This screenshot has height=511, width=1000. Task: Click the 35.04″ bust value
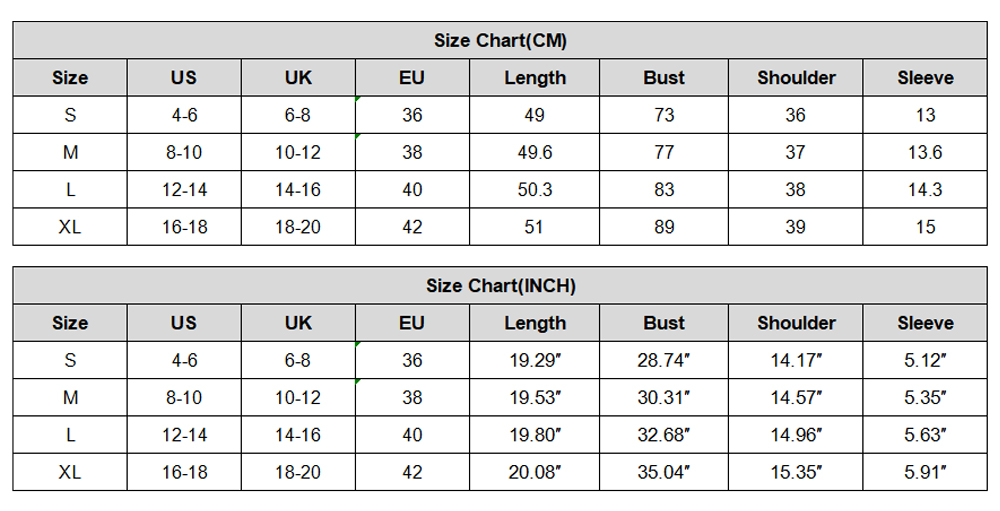(x=664, y=472)
